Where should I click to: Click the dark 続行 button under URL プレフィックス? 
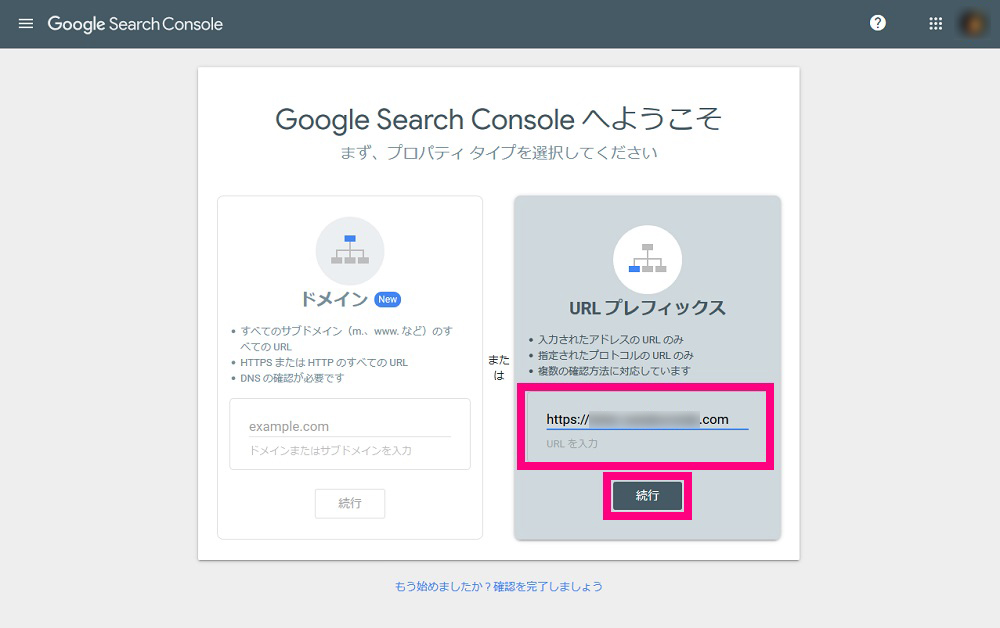(x=647, y=495)
